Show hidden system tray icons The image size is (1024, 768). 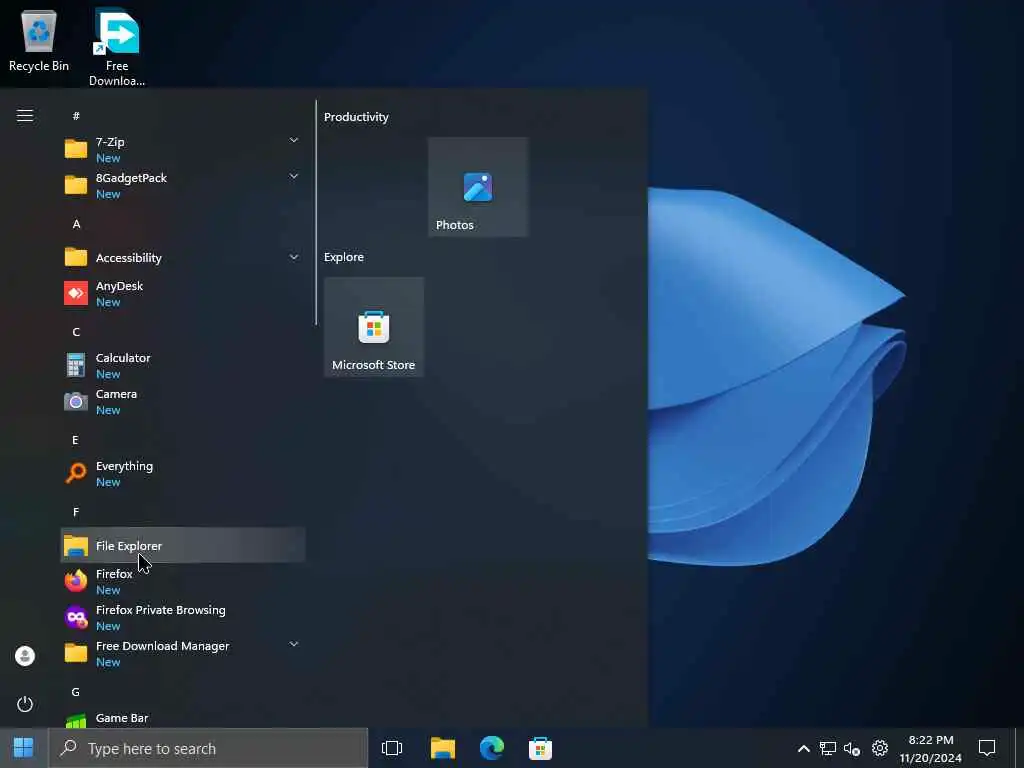[804, 748]
